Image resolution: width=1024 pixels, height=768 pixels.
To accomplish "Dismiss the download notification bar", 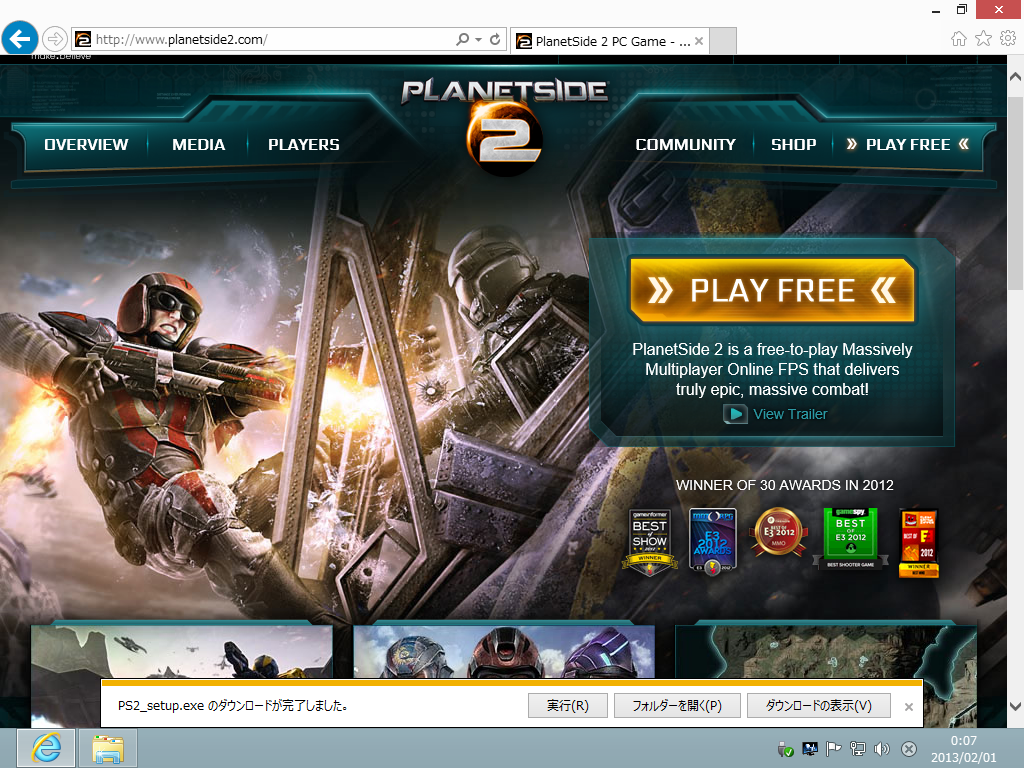I will coord(908,707).
